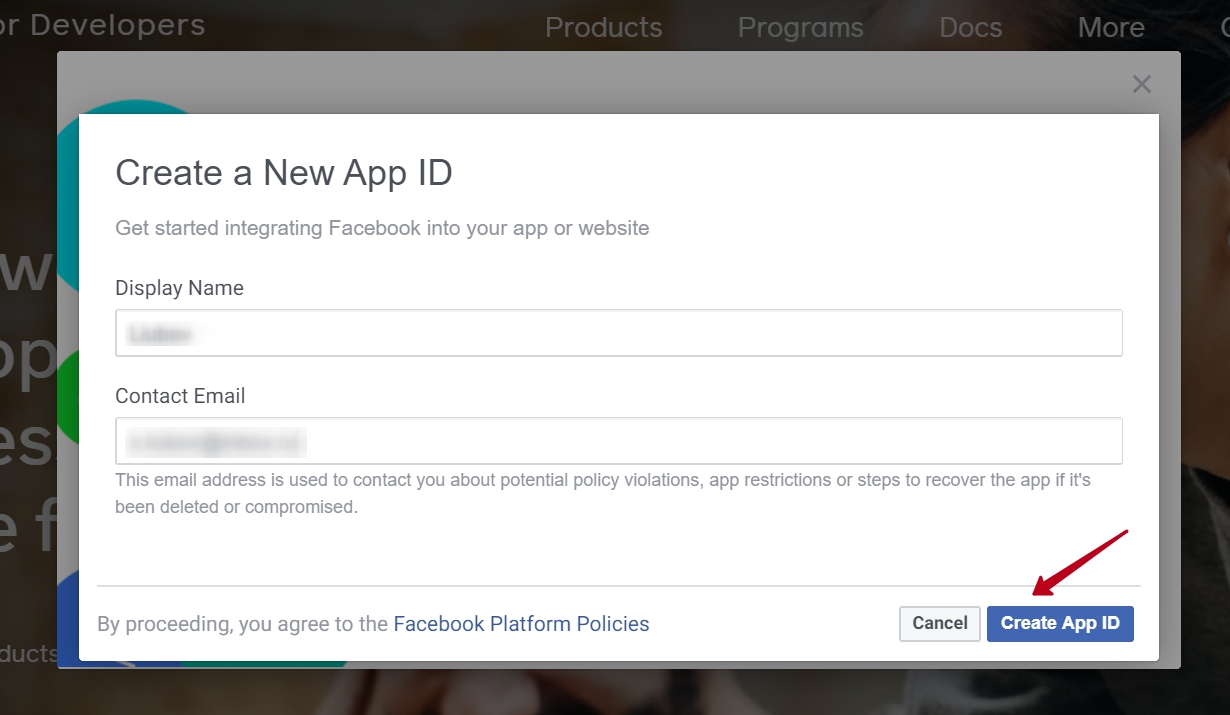The width and height of the screenshot is (1230, 715).
Task: Click the red arrow pointing to Create App ID
Action: tap(1080, 562)
